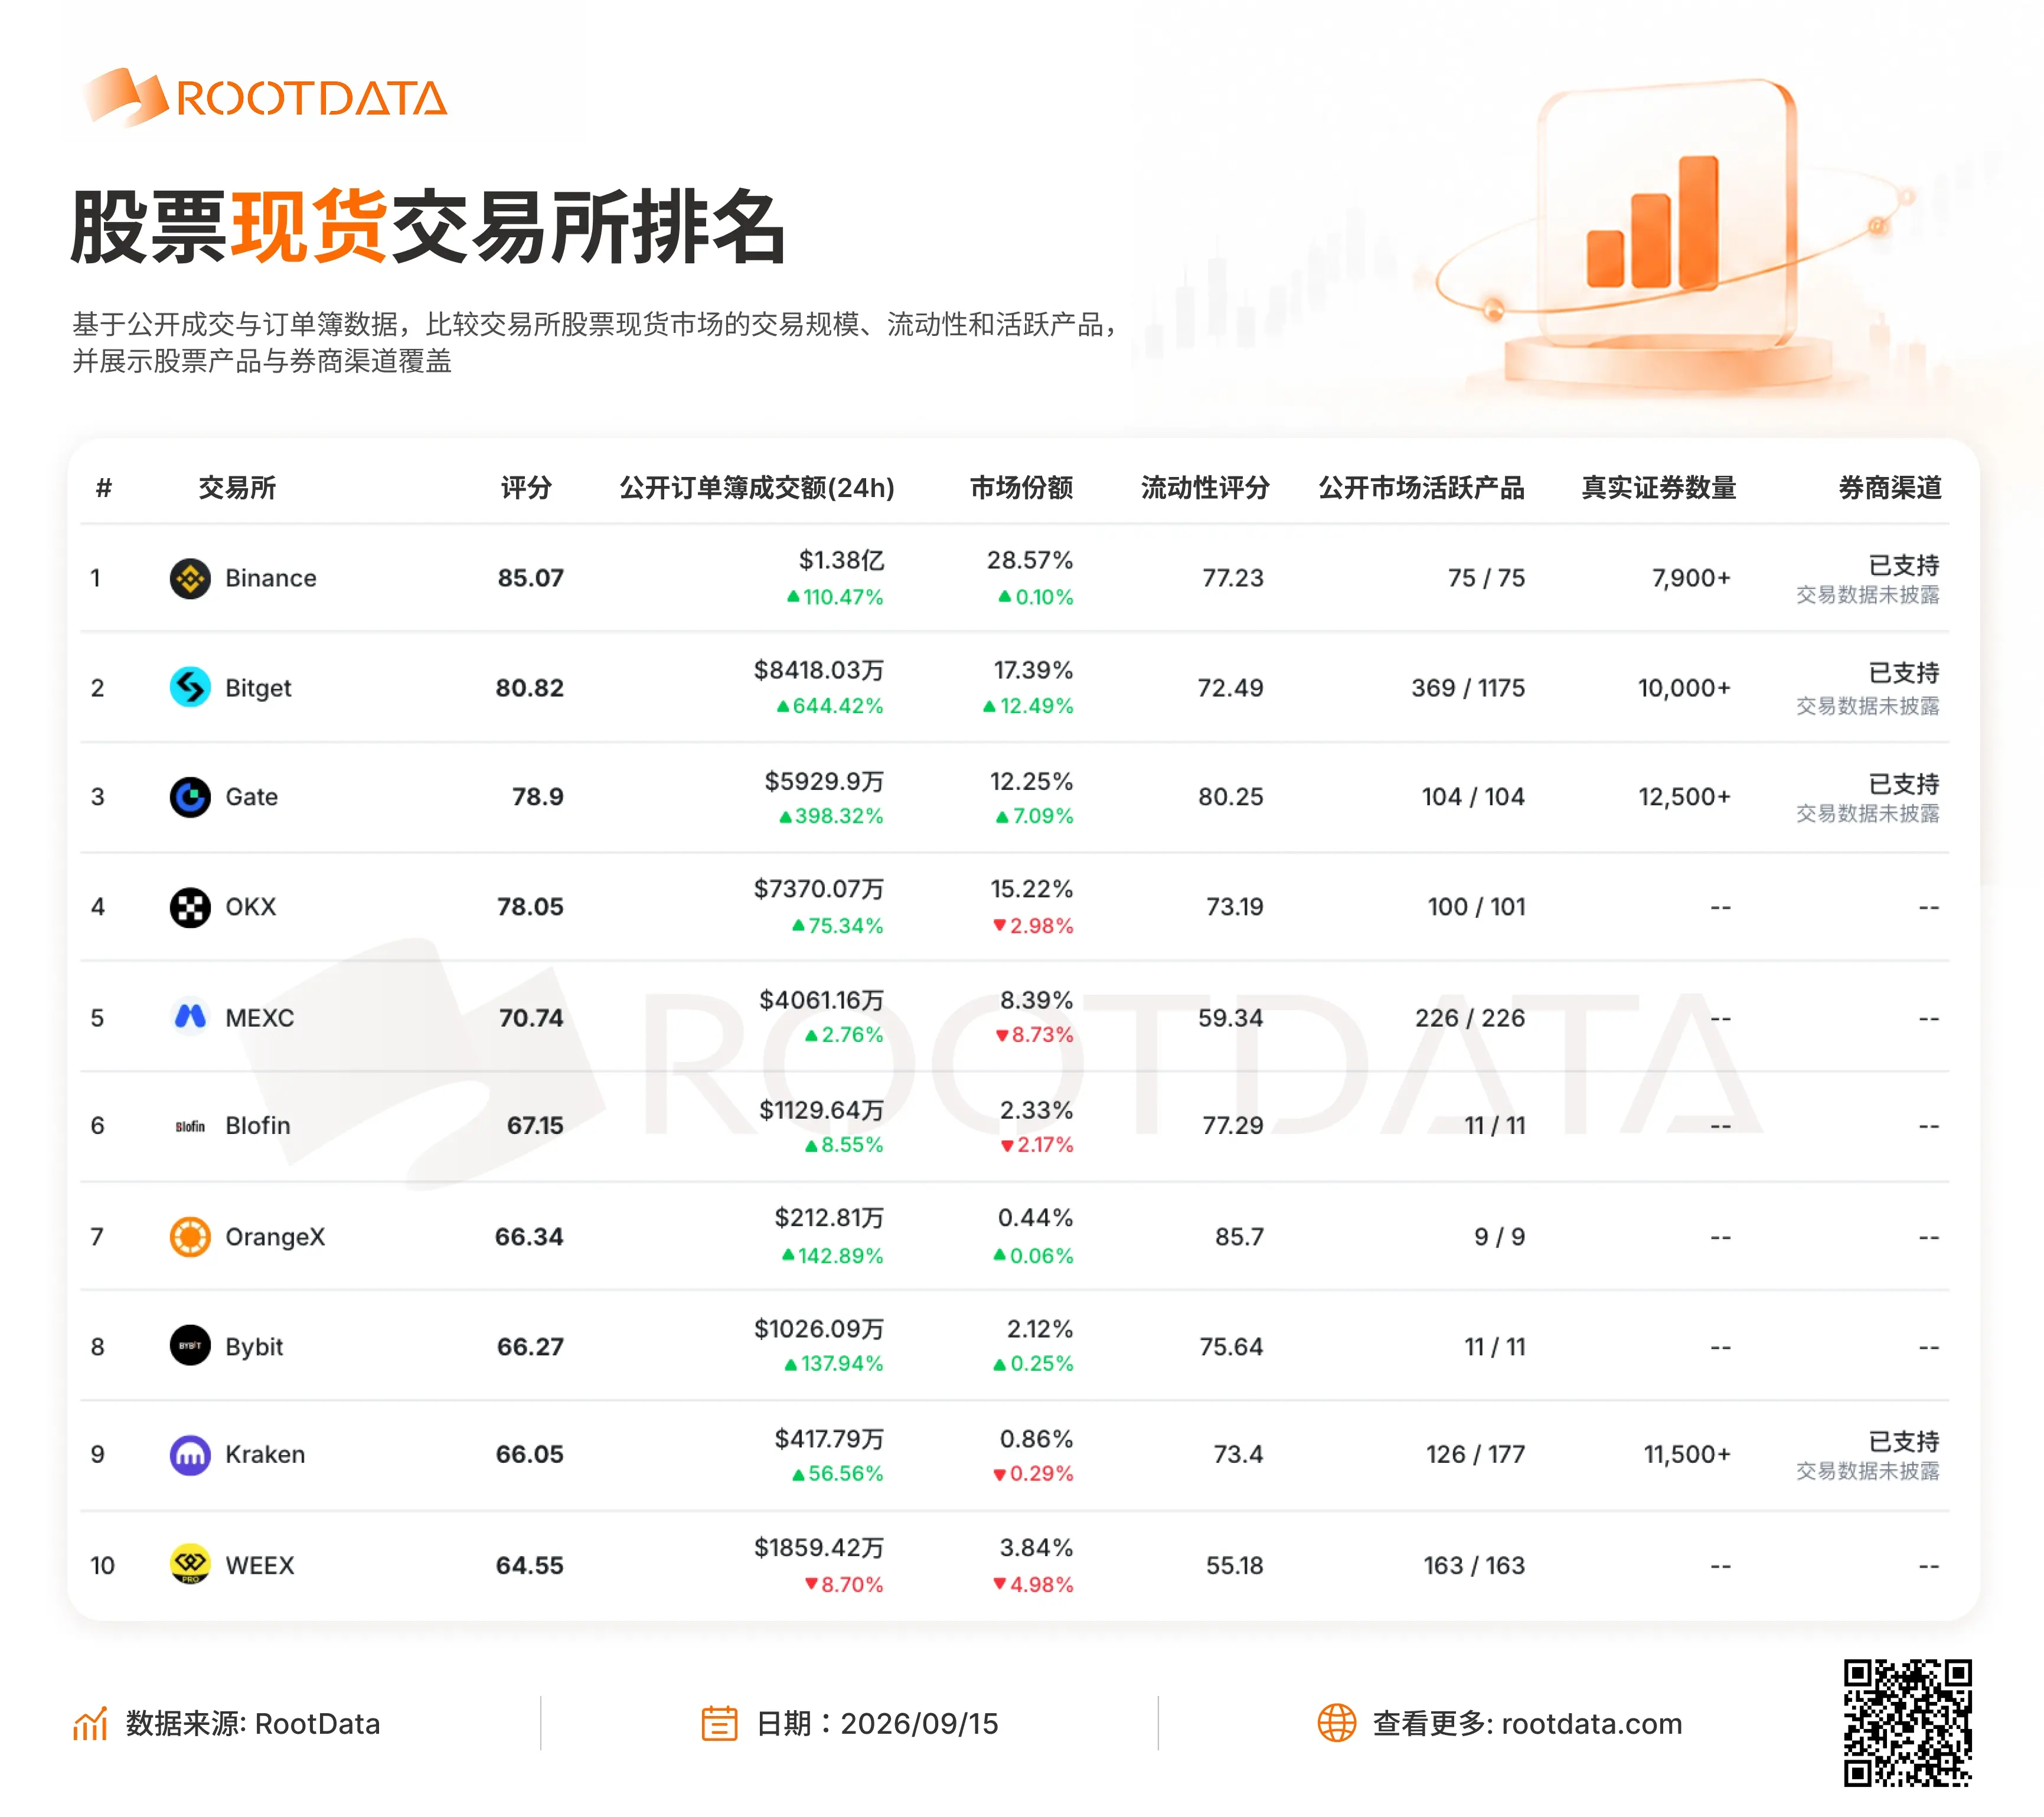This screenshot has height=1817, width=2044.
Task: Click 已支持 in the Kraken row
Action: [1904, 1441]
